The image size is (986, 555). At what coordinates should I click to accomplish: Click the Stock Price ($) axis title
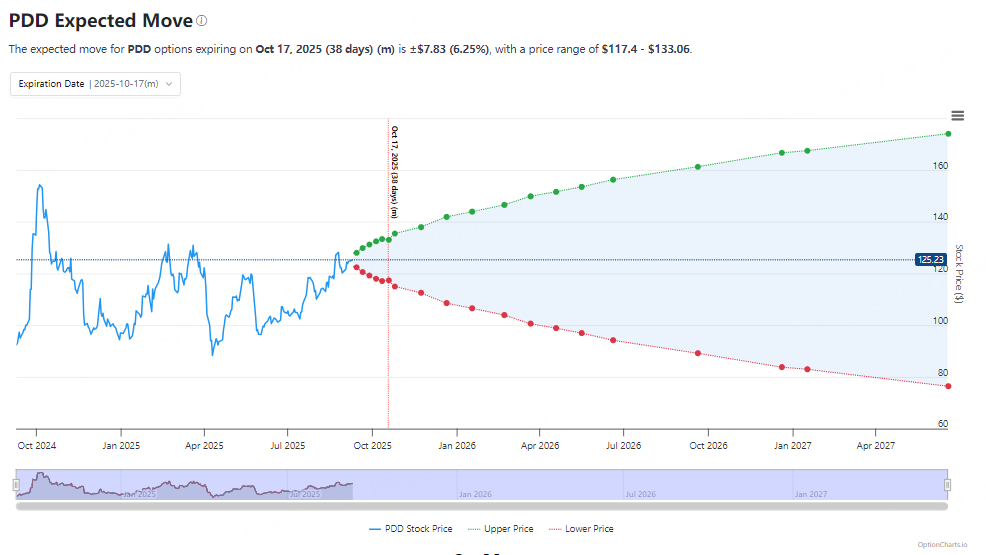coord(959,274)
